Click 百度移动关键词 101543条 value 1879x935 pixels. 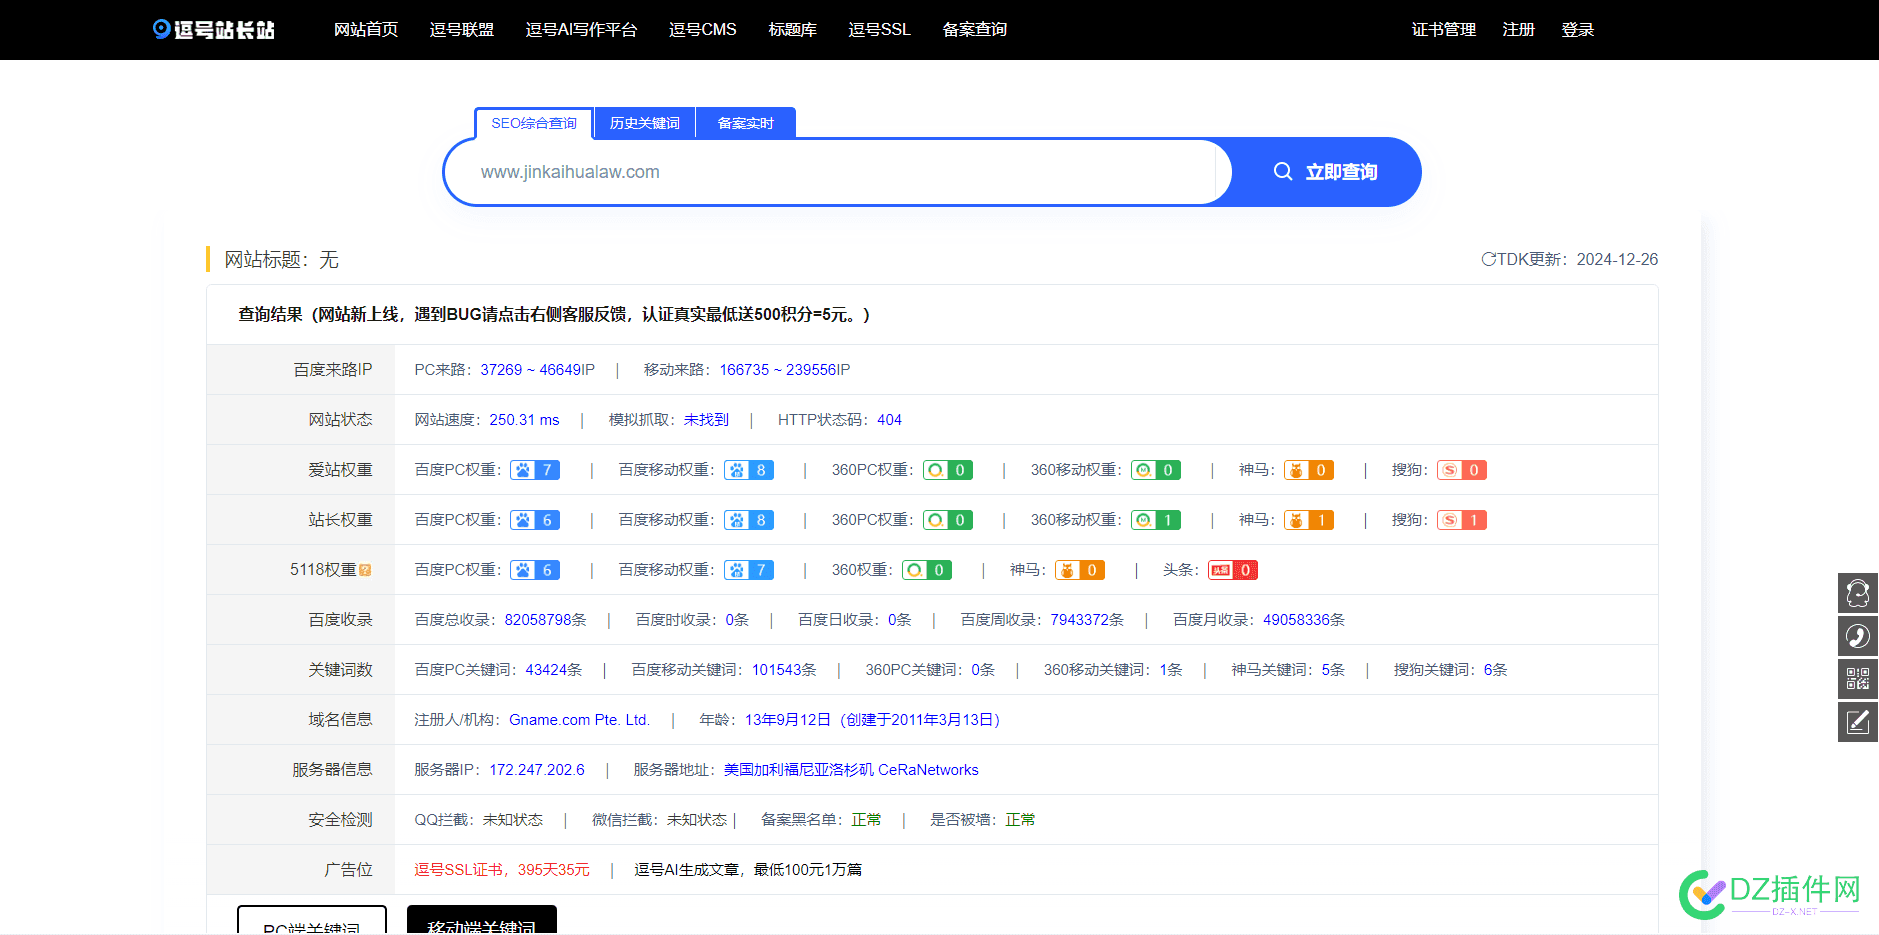point(784,670)
